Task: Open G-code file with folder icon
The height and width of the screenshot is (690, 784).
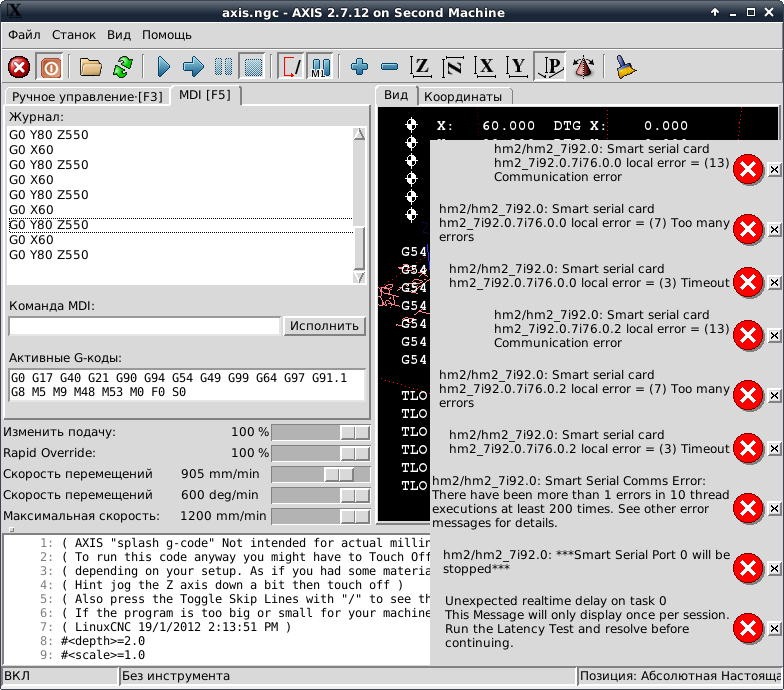Action: (91, 67)
